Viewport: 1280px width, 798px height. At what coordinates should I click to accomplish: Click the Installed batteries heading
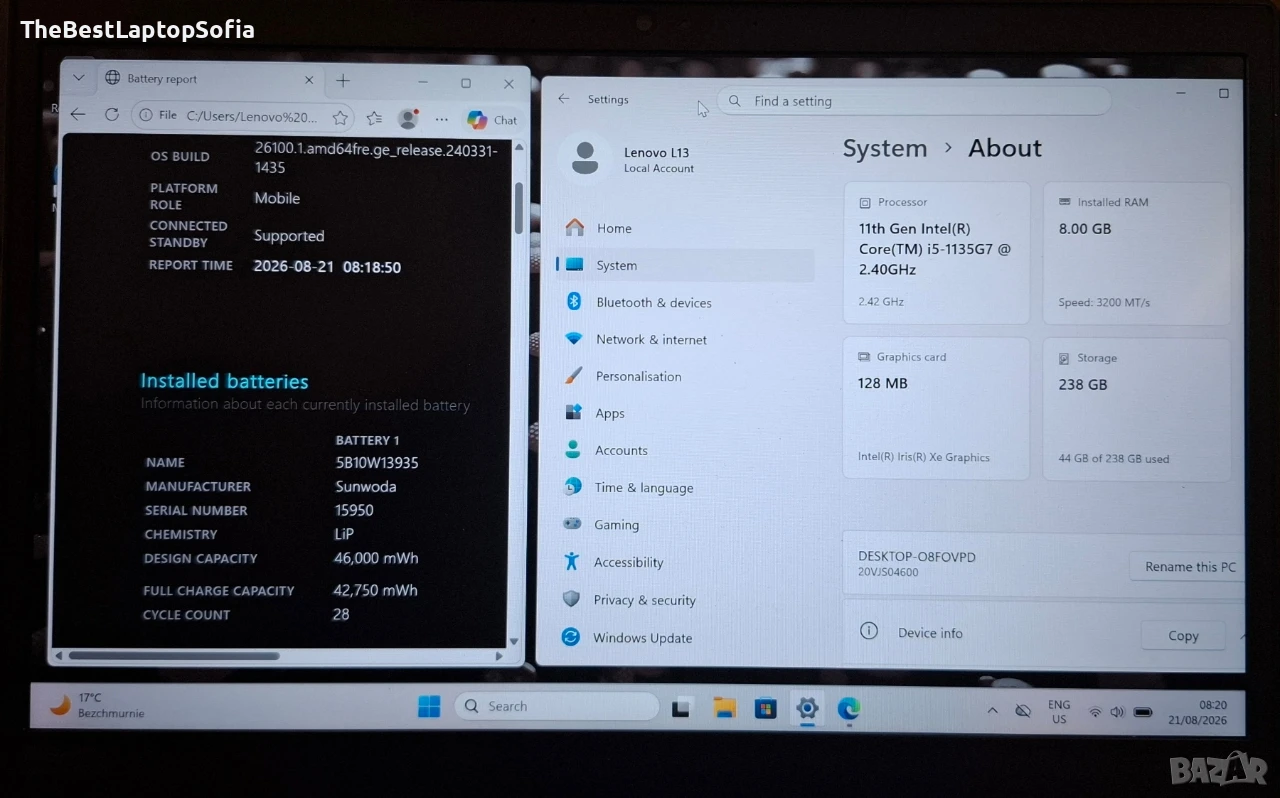(224, 381)
